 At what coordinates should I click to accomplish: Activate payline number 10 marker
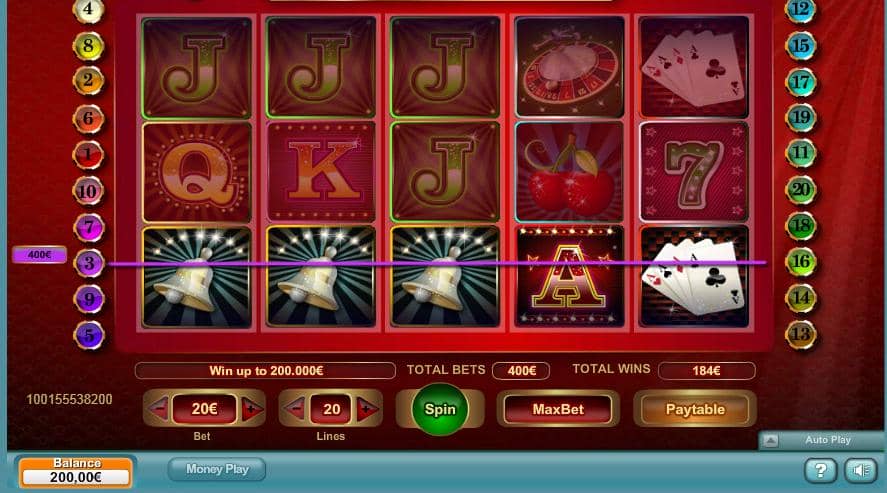(88, 191)
